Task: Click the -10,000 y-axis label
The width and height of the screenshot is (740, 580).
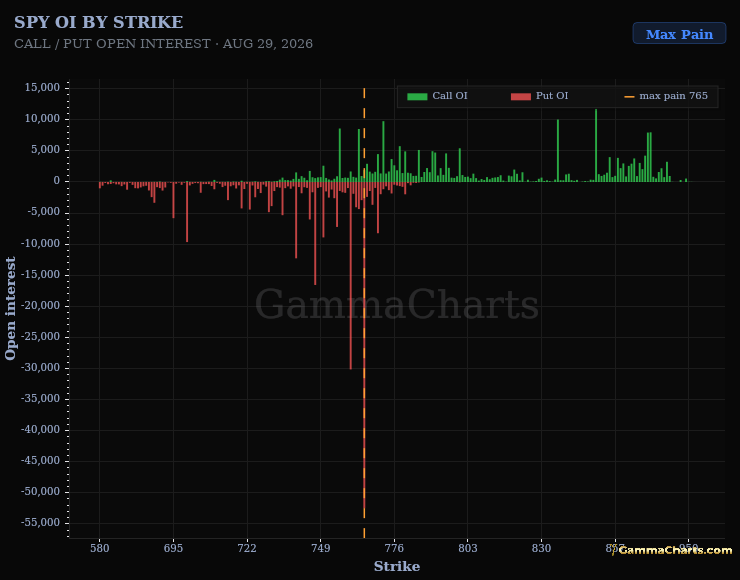Action: coord(41,243)
